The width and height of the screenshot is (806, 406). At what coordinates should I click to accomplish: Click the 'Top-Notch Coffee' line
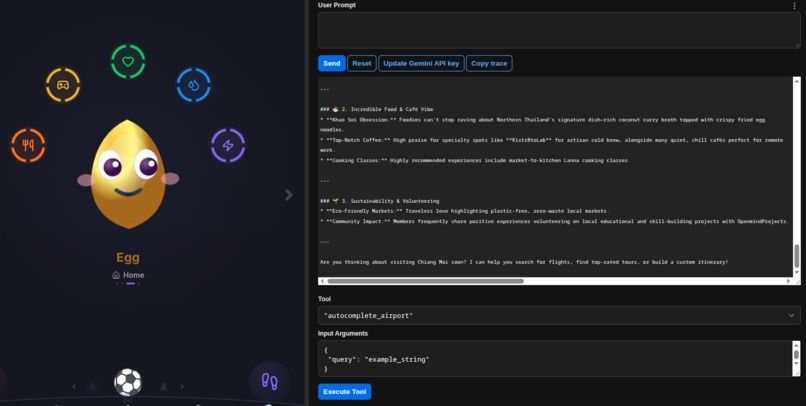tap(552, 145)
